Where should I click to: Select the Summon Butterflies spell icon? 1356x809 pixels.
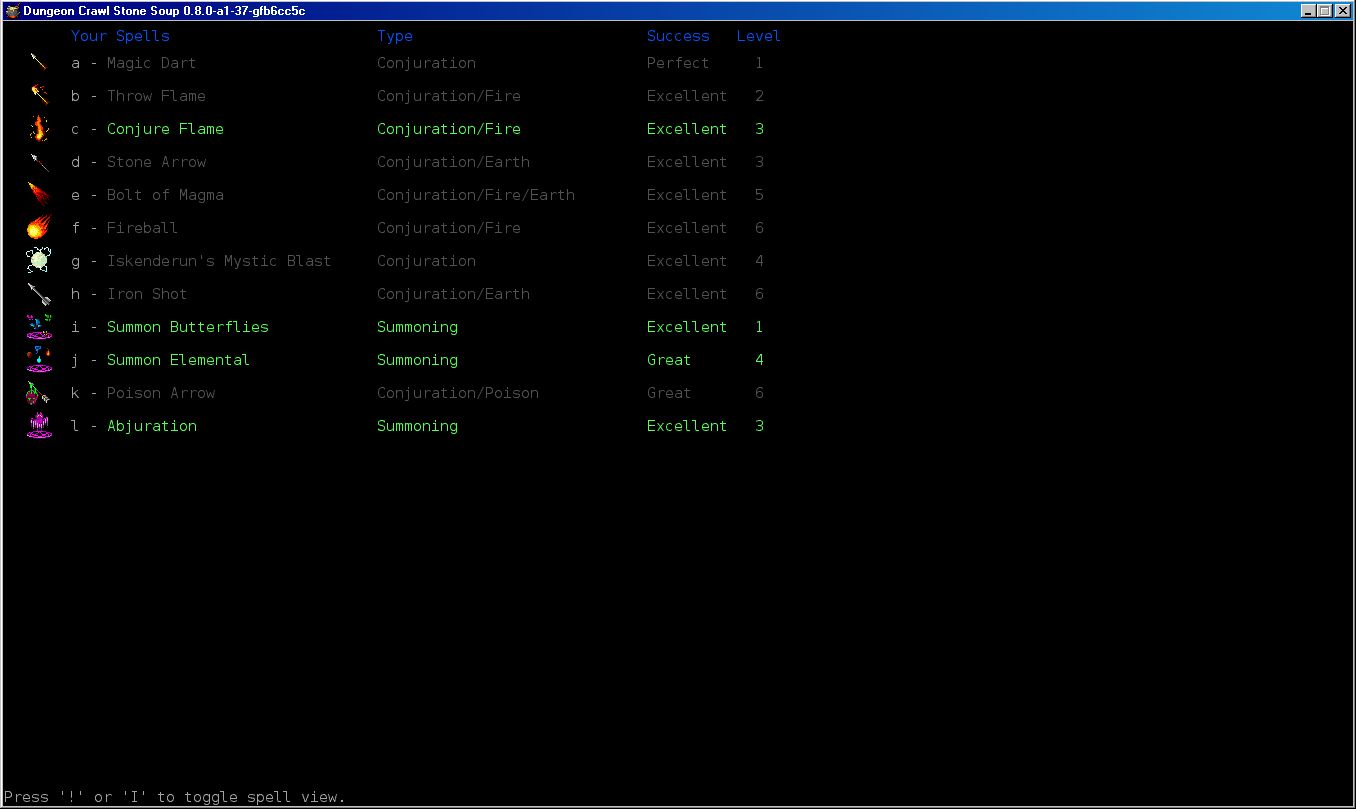(39, 326)
